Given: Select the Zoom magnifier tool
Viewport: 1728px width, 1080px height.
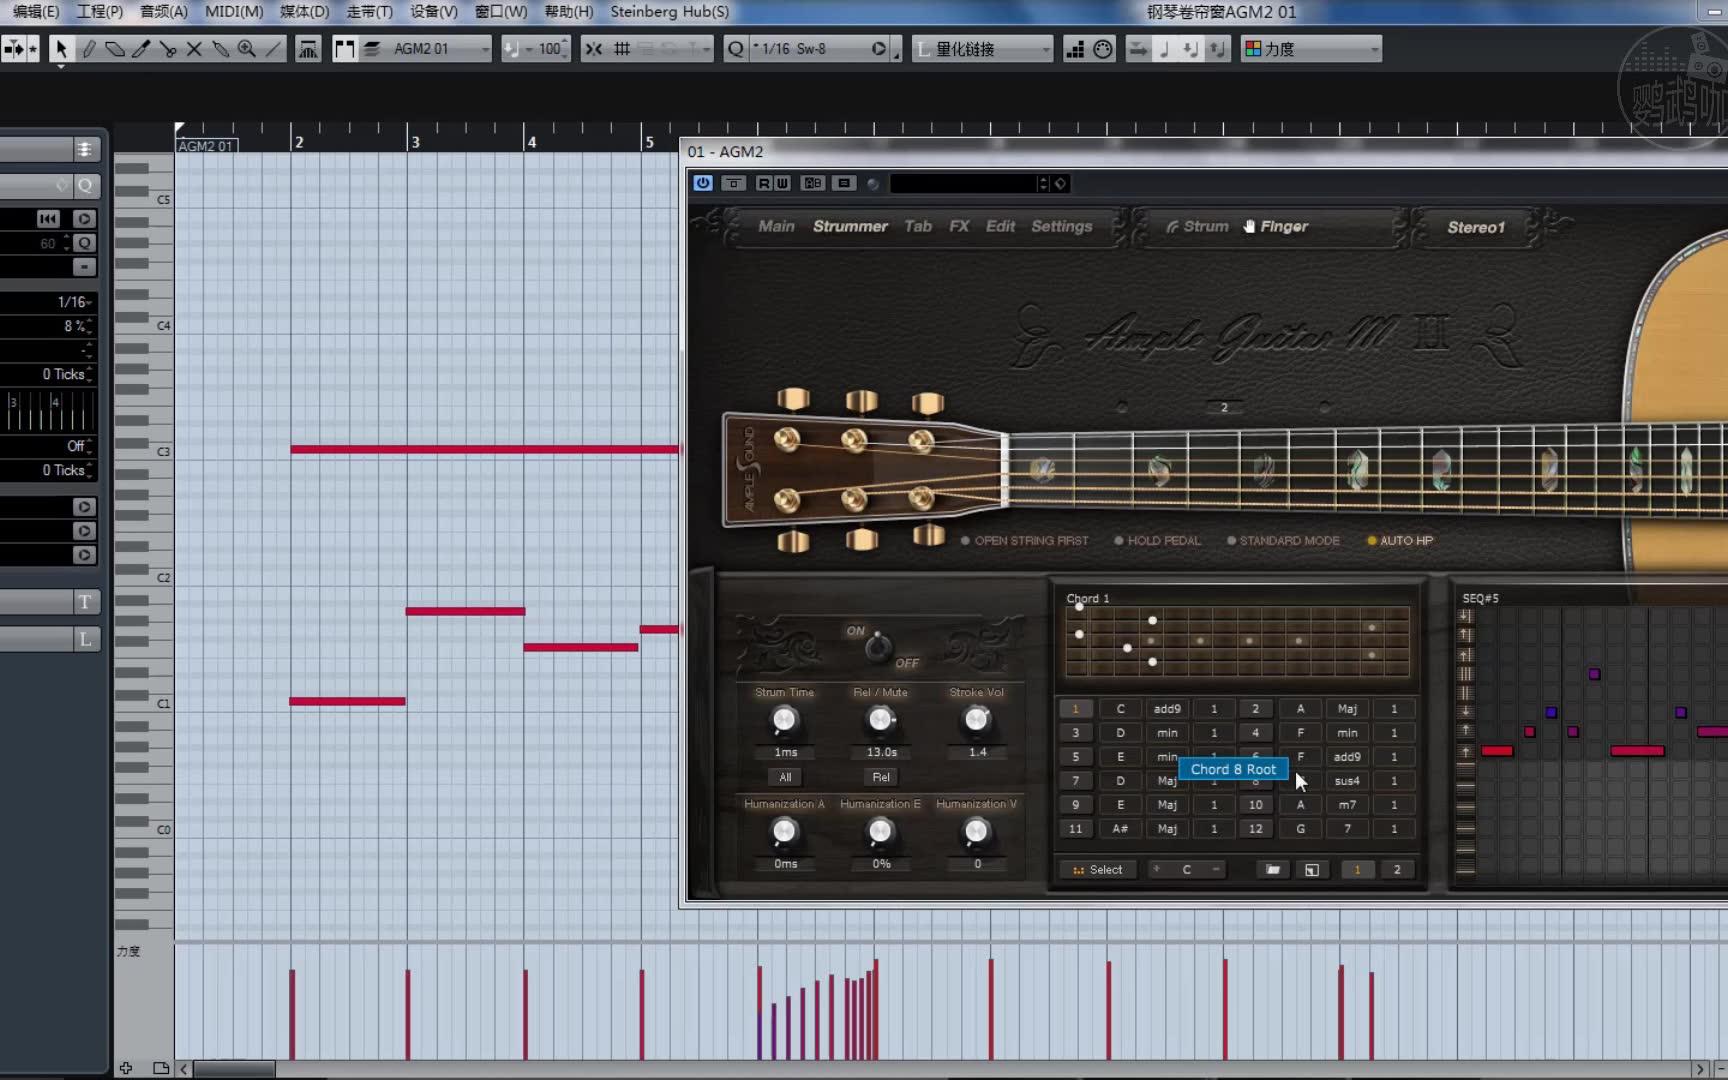Looking at the screenshot, I should (246, 48).
